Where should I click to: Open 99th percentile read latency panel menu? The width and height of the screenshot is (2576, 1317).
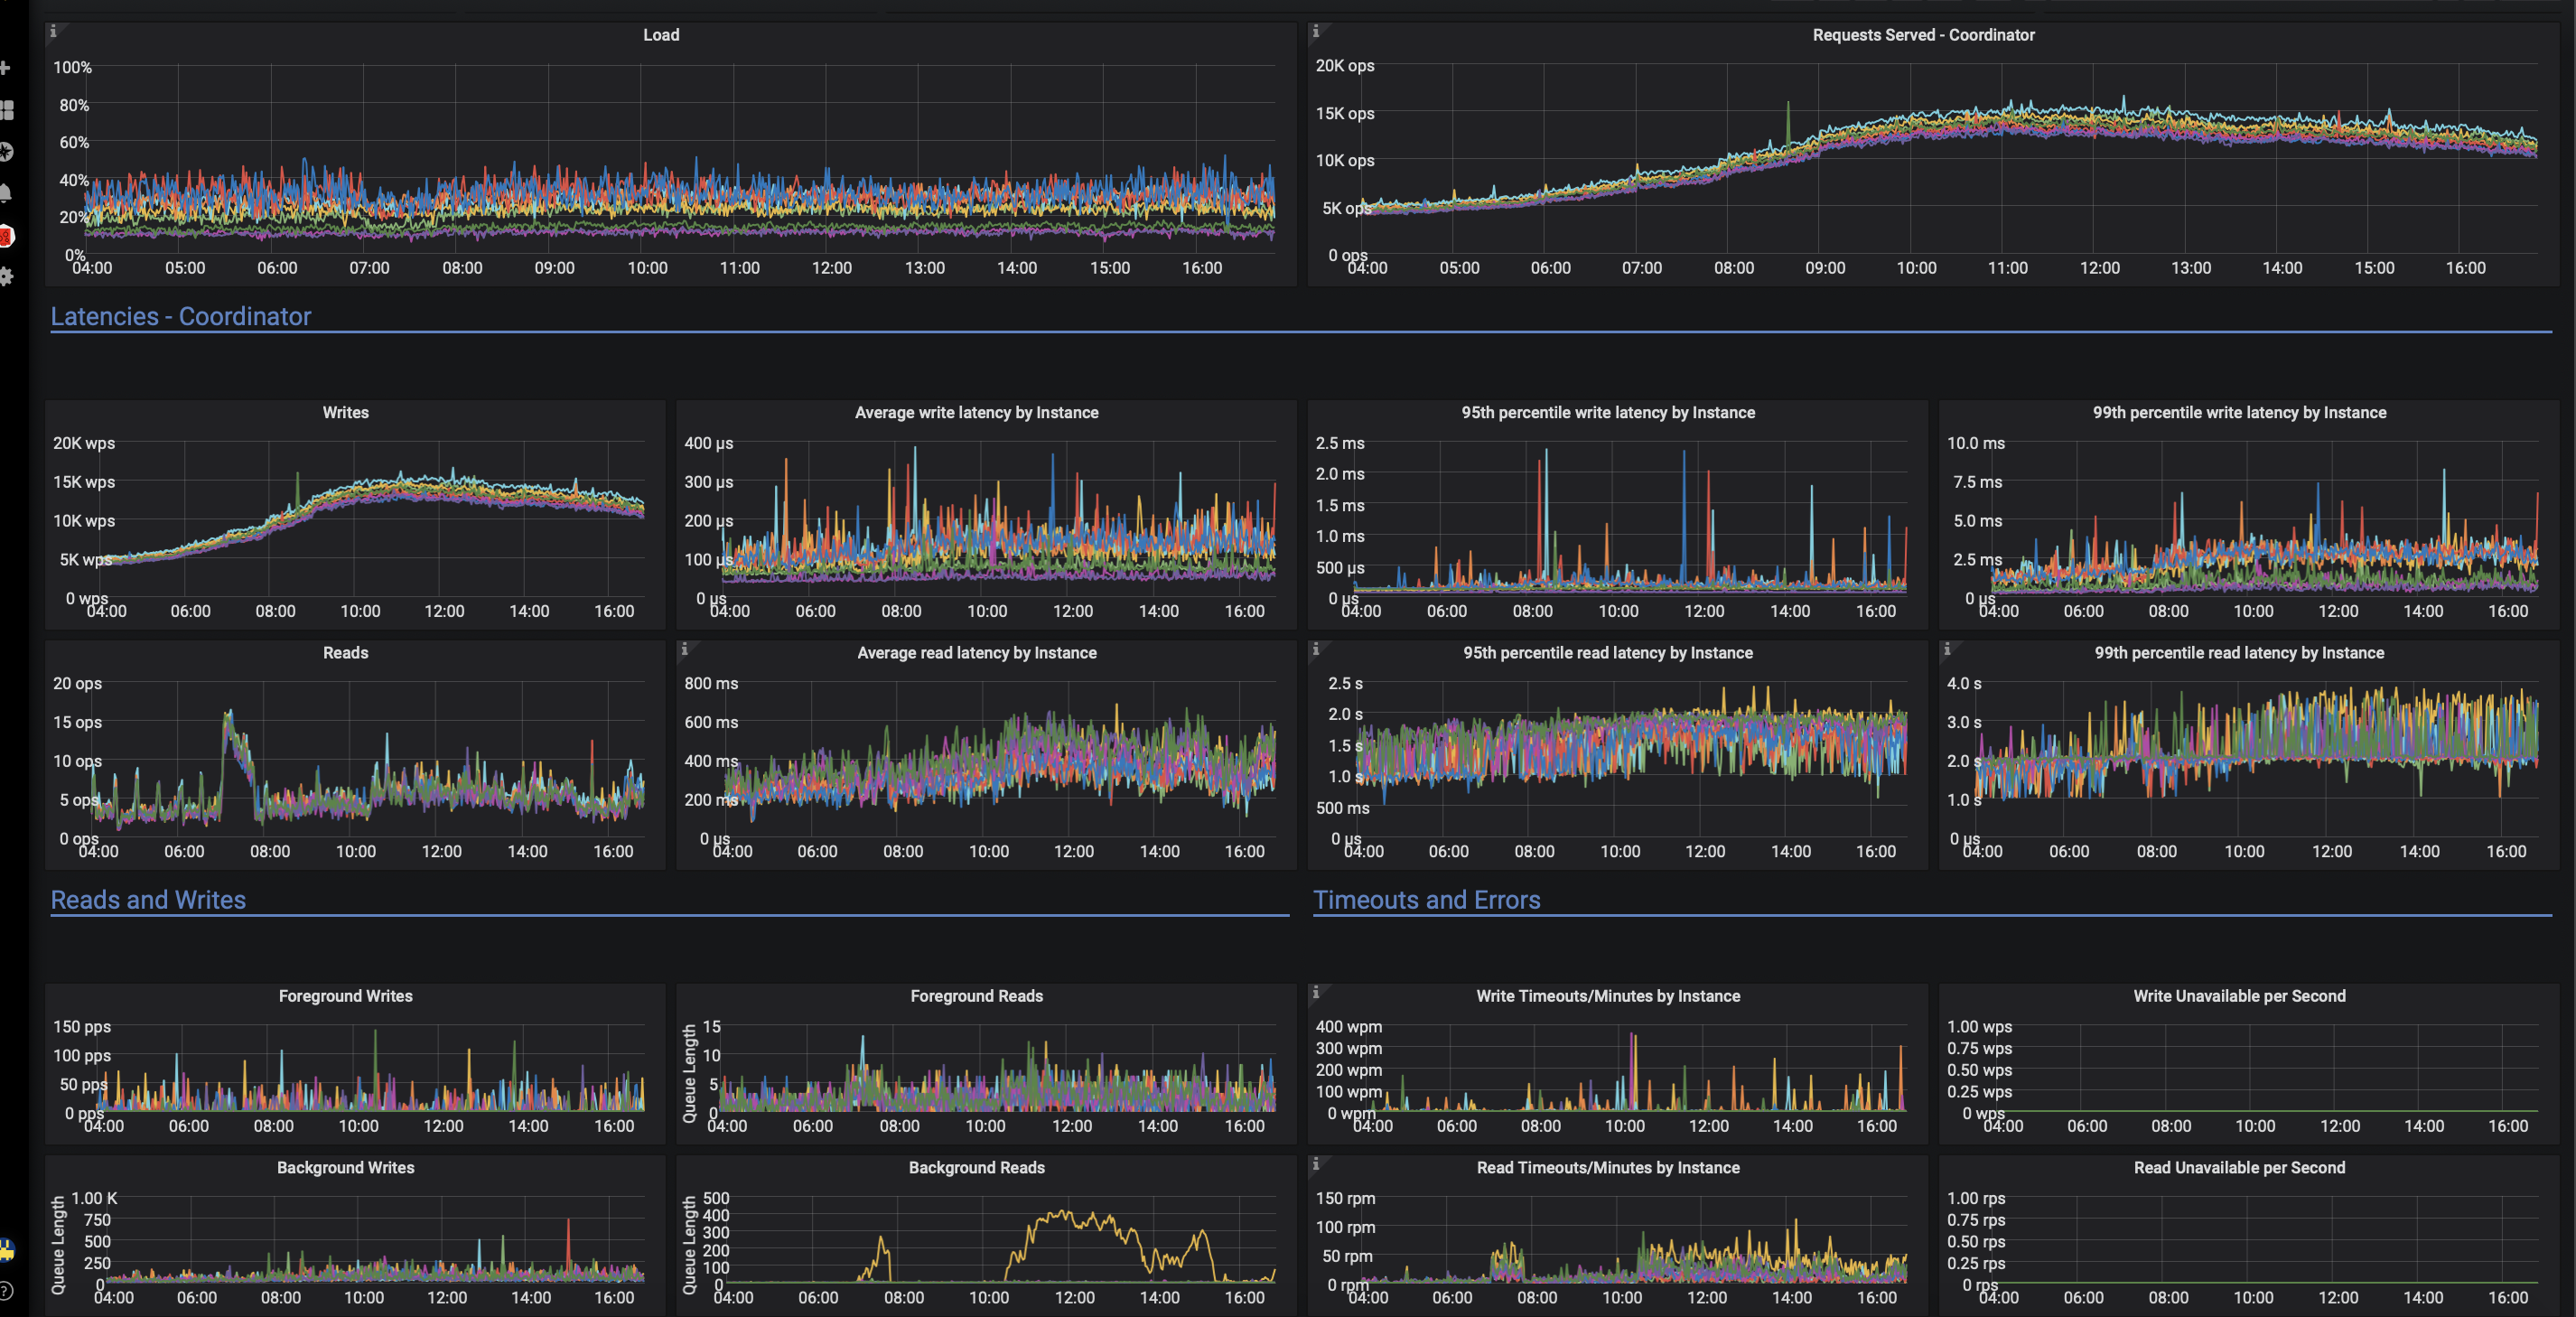tap(2239, 653)
